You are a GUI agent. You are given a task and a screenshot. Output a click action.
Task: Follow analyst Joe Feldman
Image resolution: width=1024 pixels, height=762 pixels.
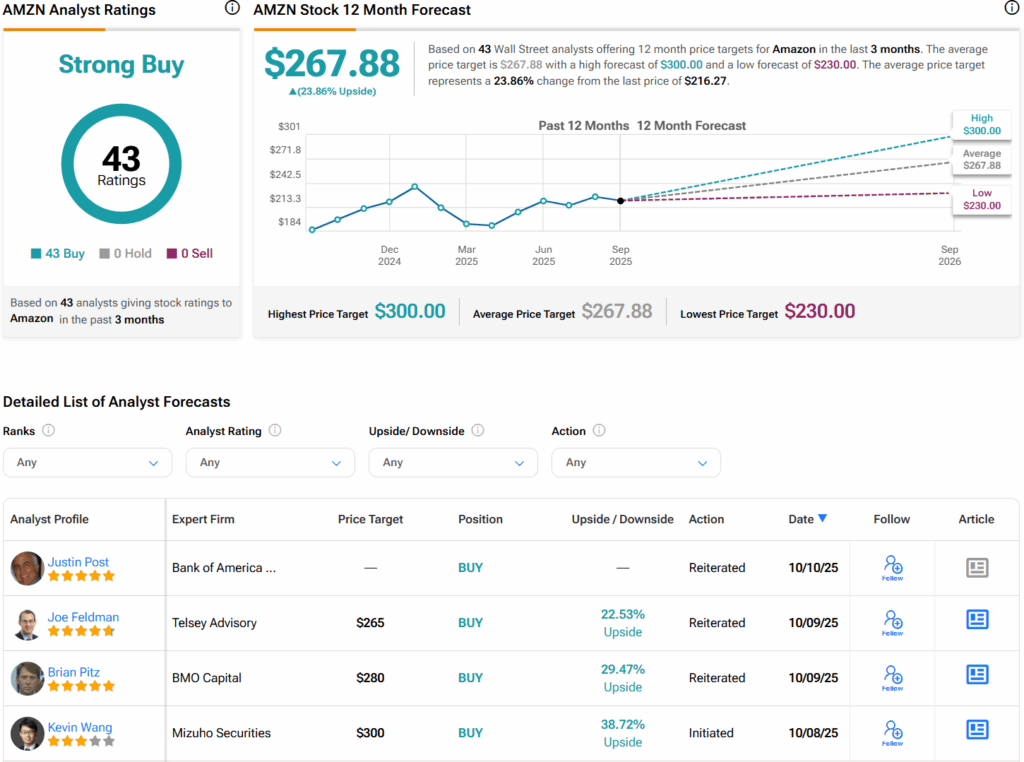click(x=892, y=622)
